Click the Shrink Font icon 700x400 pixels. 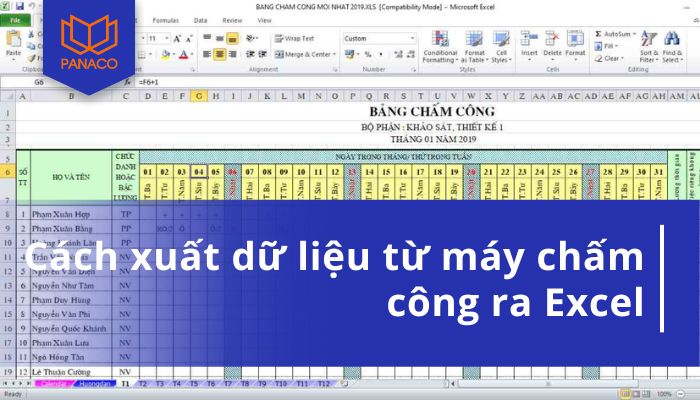tap(189, 39)
